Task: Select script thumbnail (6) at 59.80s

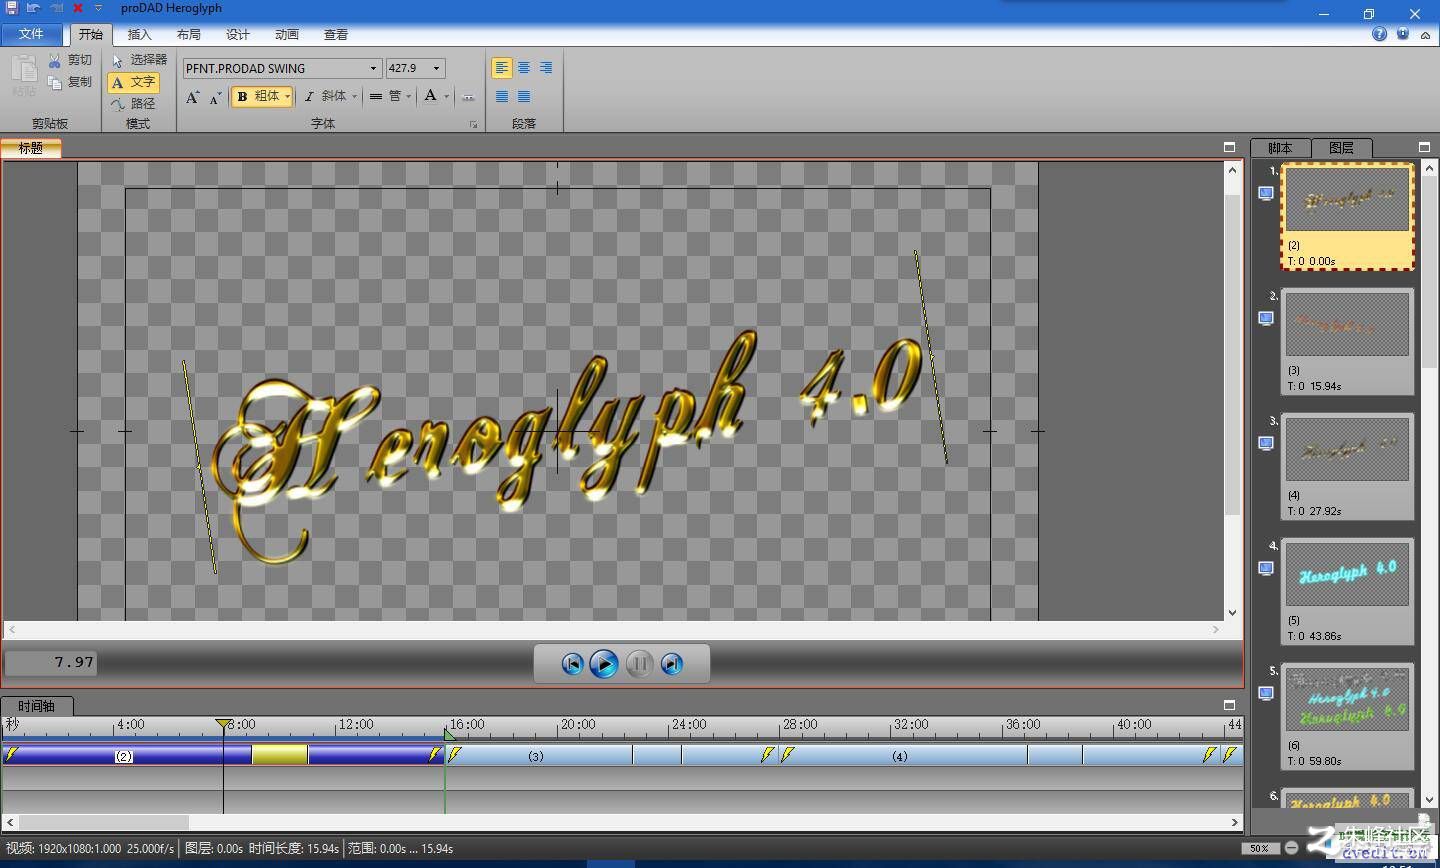Action: [1347, 717]
